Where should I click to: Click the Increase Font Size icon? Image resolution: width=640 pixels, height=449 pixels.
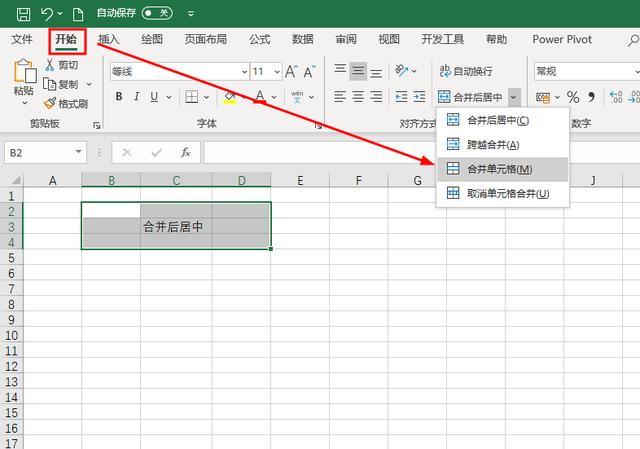pyautogui.click(x=291, y=72)
